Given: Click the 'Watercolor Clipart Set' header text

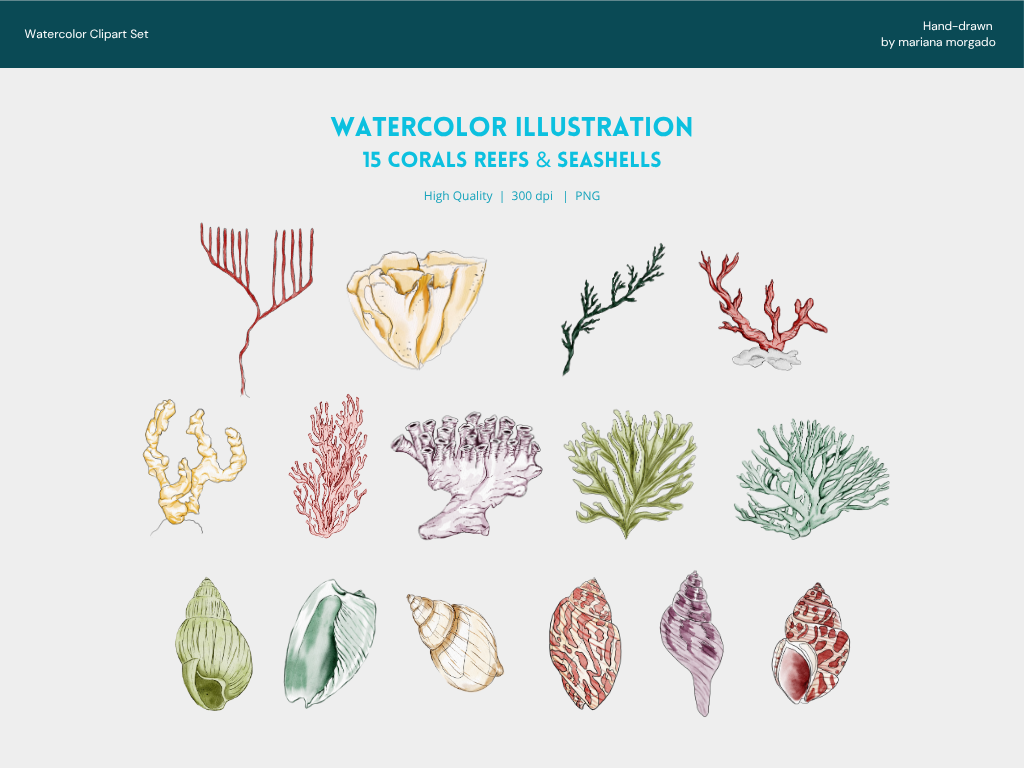Looking at the screenshot, I should pyautogui.click(x=86, y=34).
